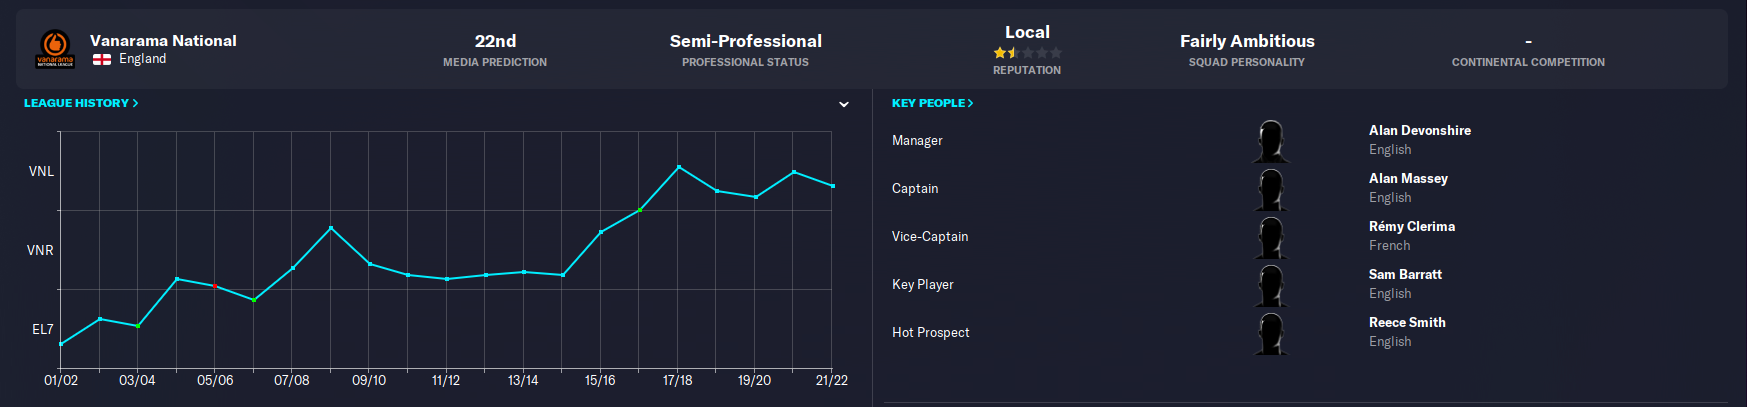Open Alan Massey's profile

pyautogui.click(x=1408, y=178)
